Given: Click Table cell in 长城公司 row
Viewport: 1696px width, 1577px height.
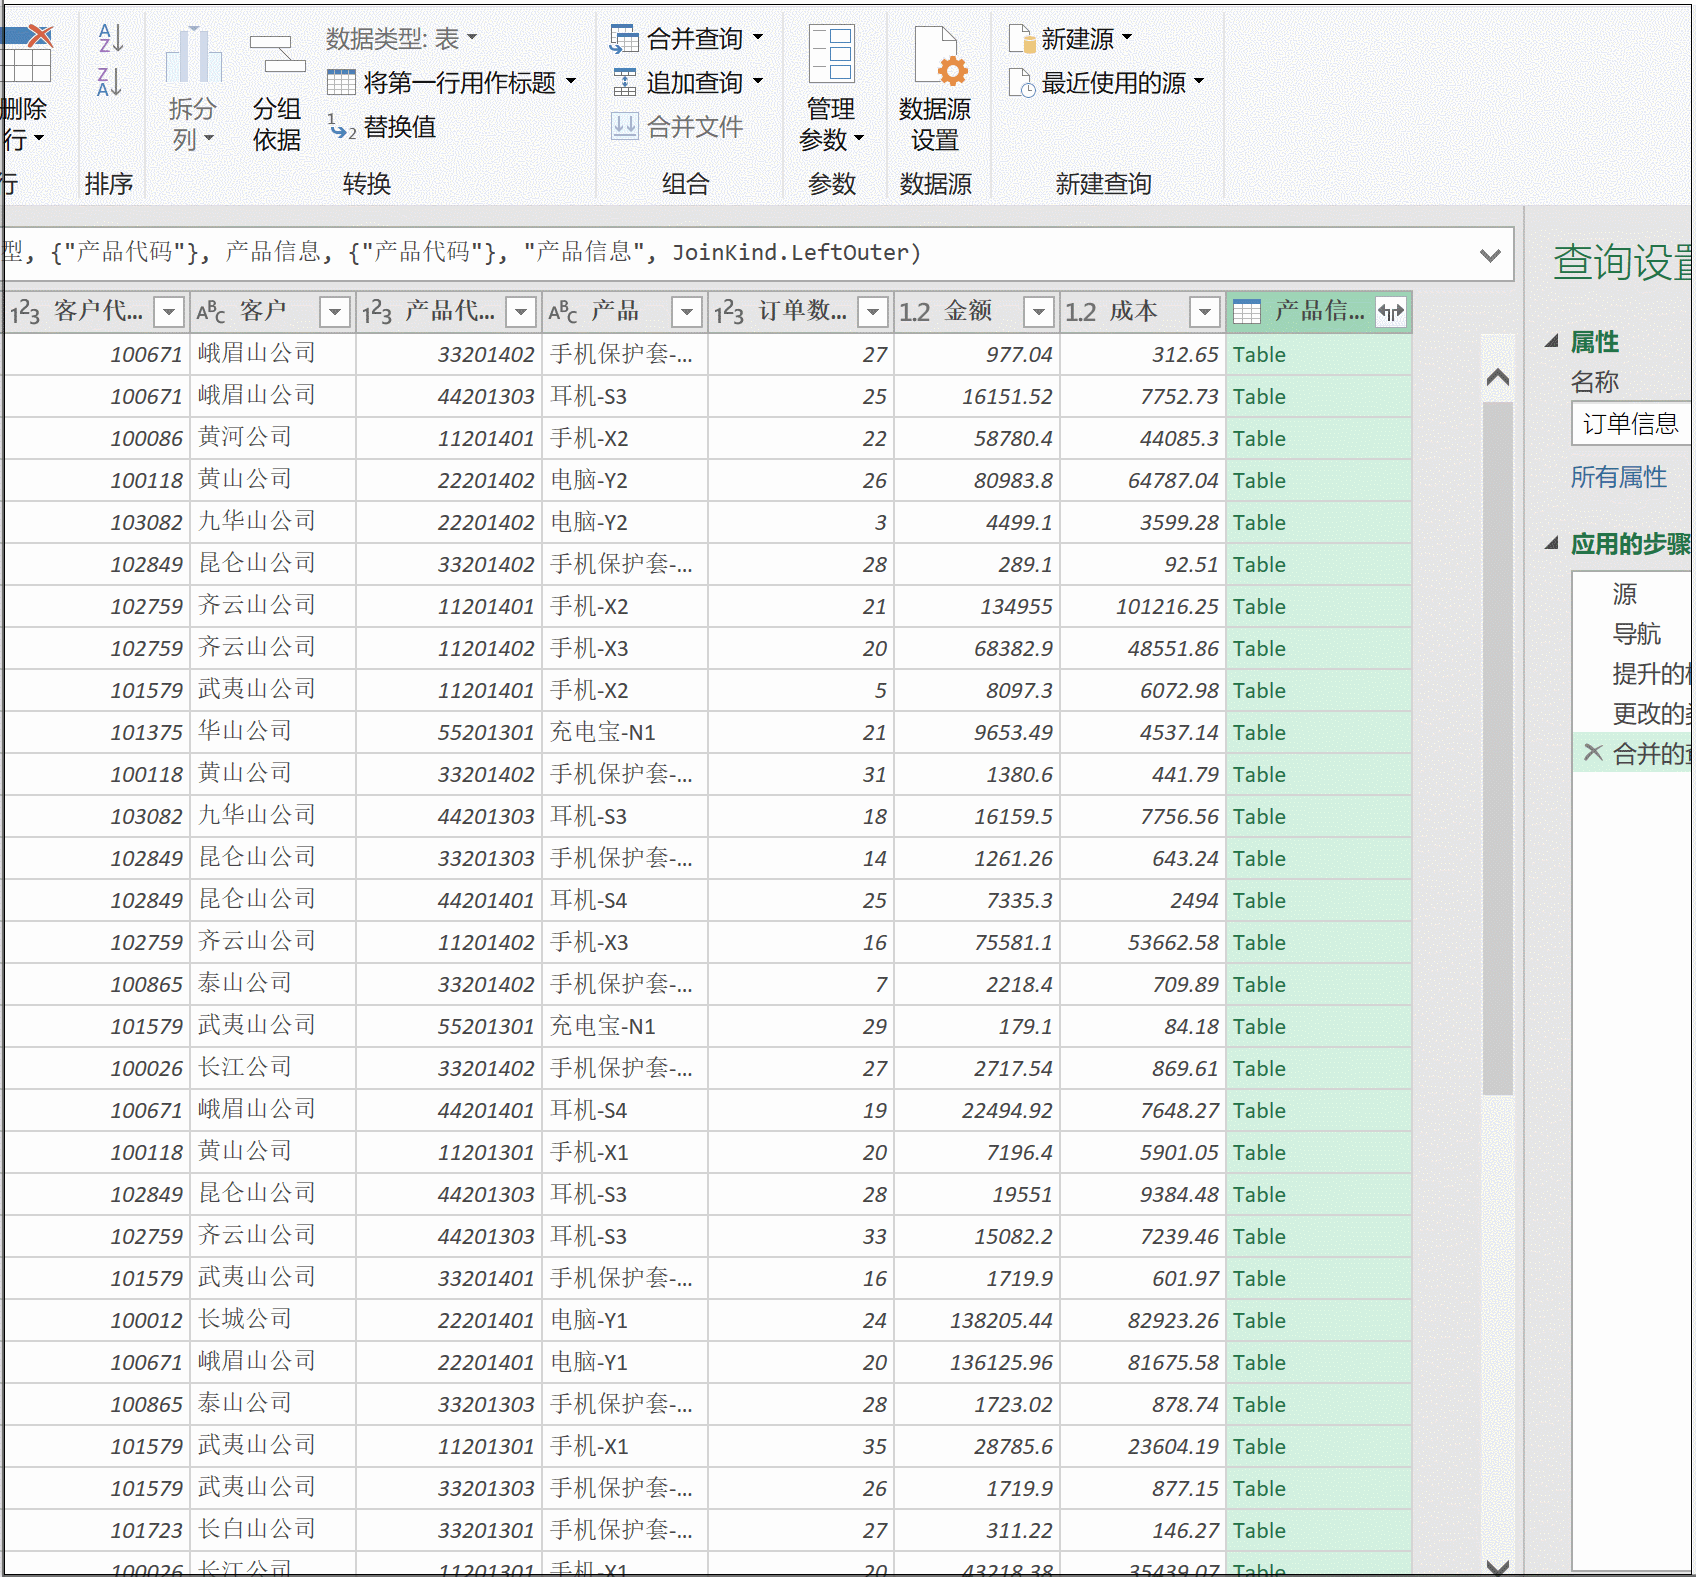Looking at the screenshot, I should [x=1318, y=1321].
